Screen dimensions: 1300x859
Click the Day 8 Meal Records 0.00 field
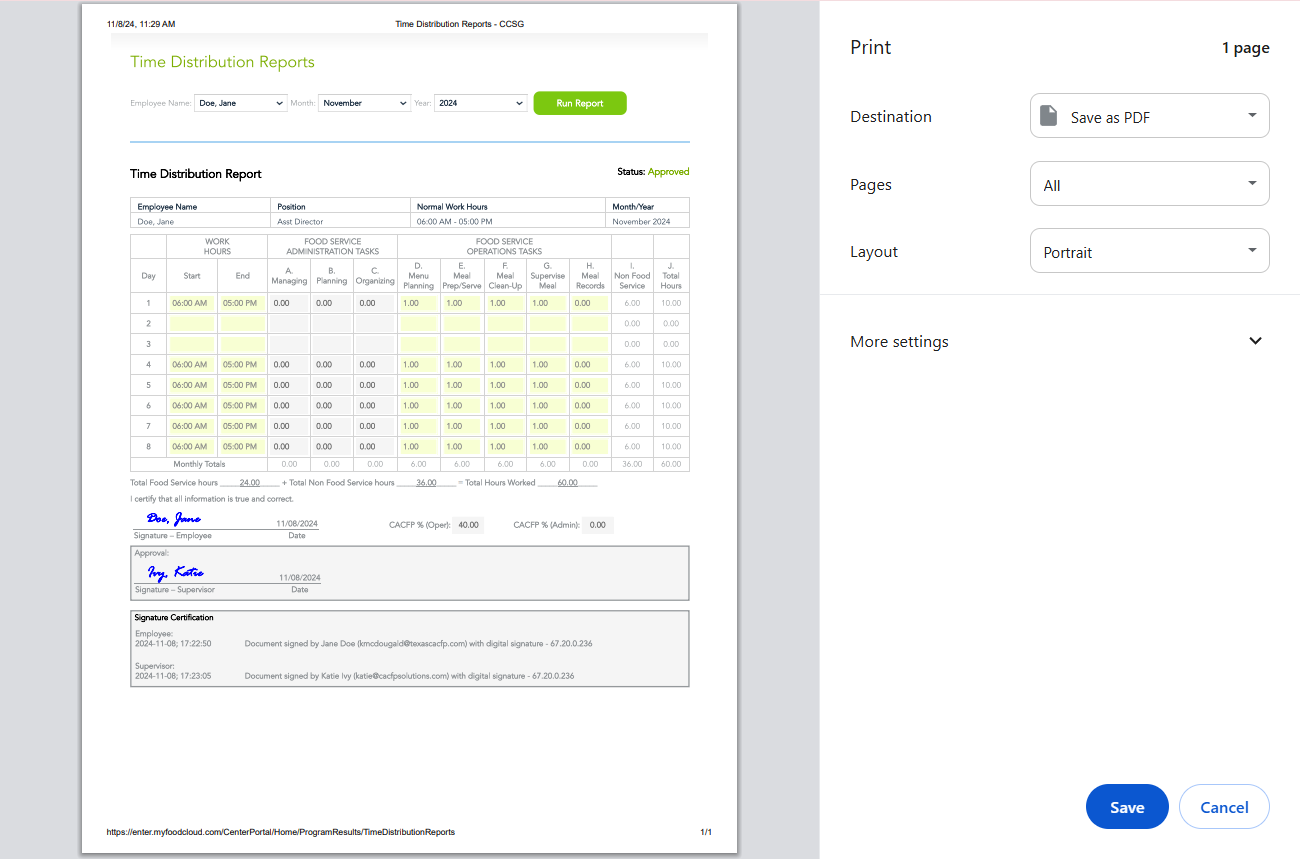590,447
